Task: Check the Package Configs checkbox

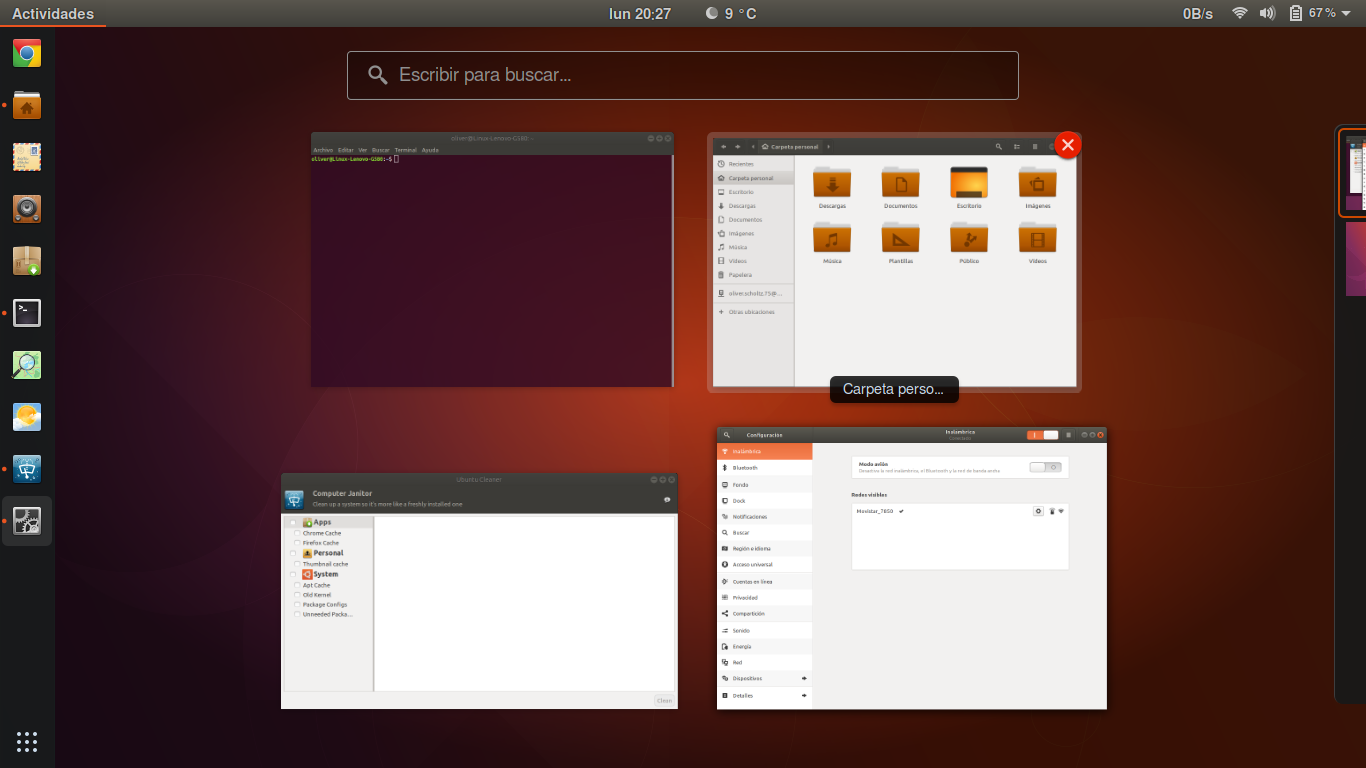Action: coord(297,605)
